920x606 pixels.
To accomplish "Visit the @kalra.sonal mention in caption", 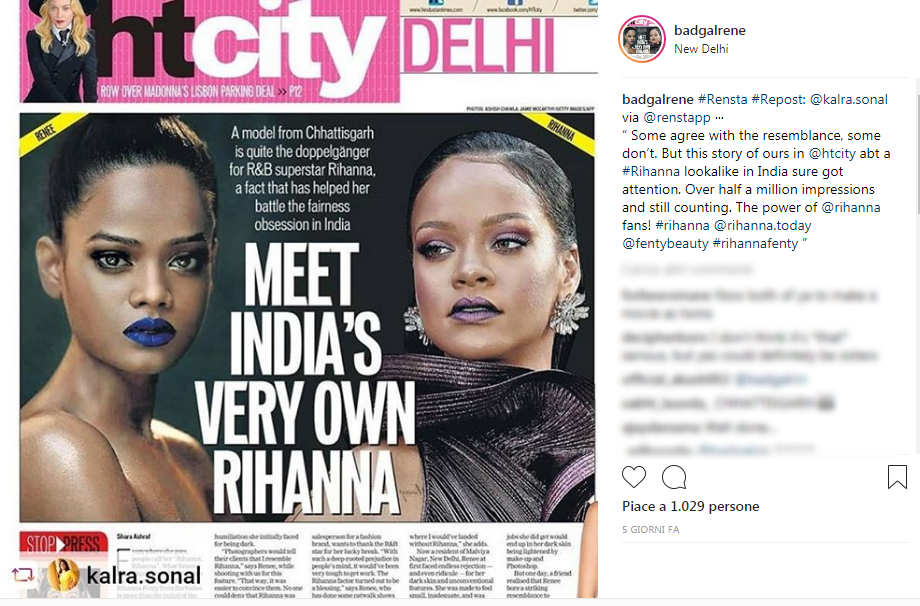I will tap(849, 100).
